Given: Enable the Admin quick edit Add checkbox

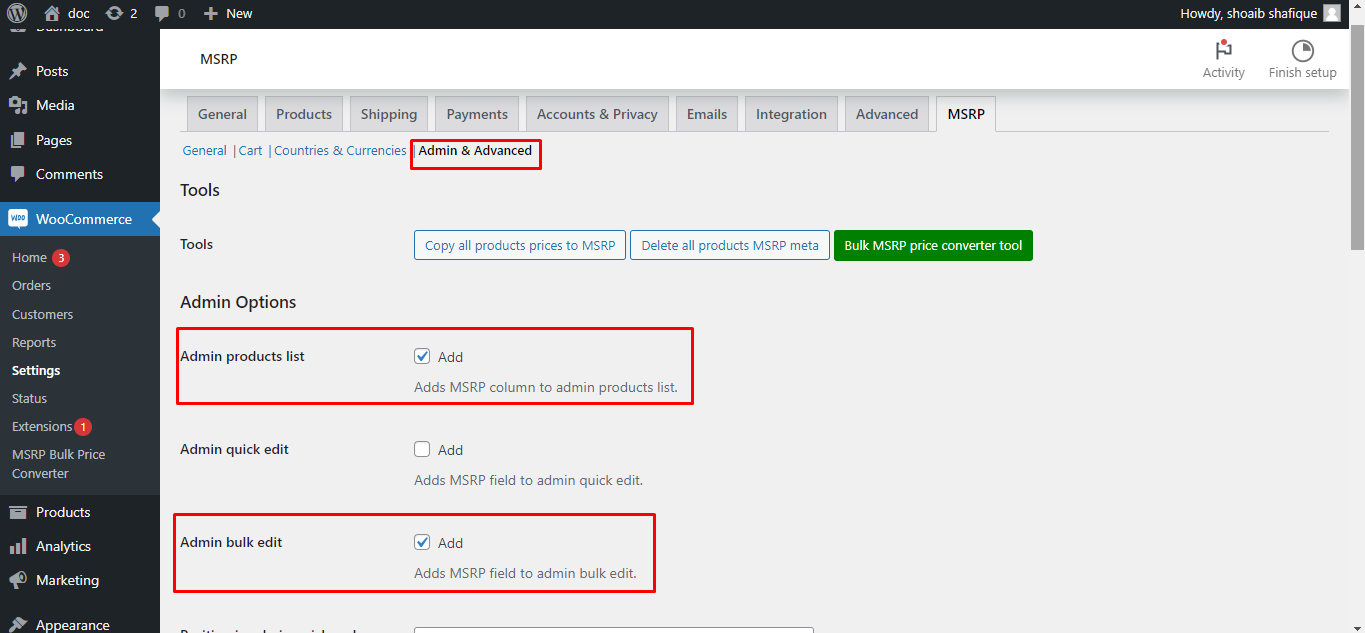Looking at the screenshot, I should [422, 449].
